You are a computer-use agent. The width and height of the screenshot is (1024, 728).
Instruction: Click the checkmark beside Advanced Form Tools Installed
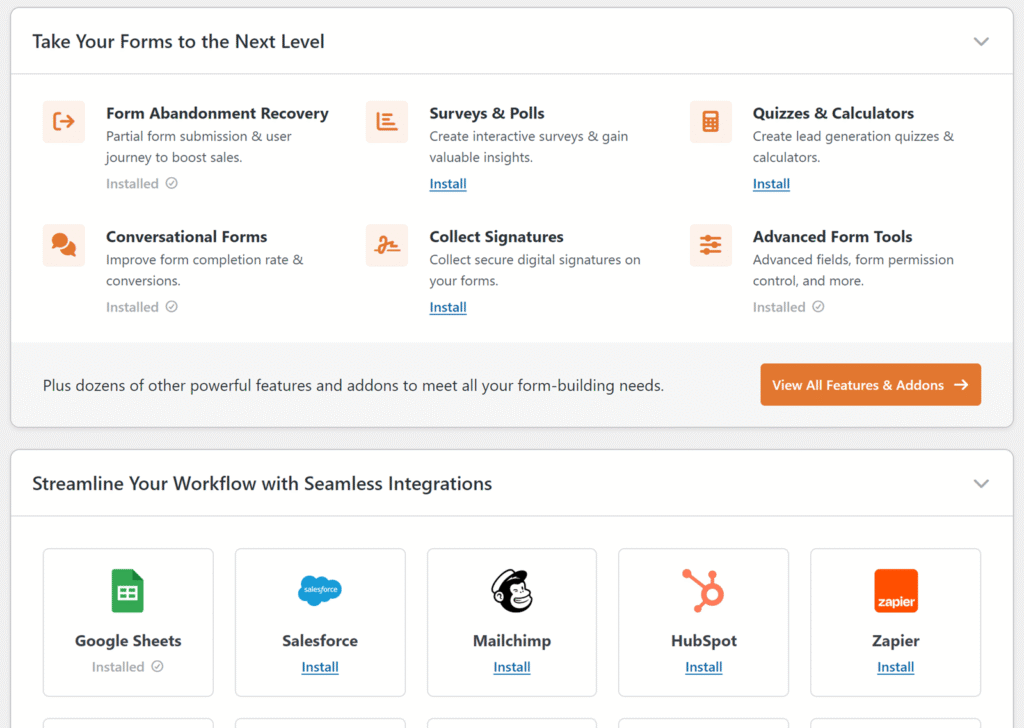(x=818, y=306)
